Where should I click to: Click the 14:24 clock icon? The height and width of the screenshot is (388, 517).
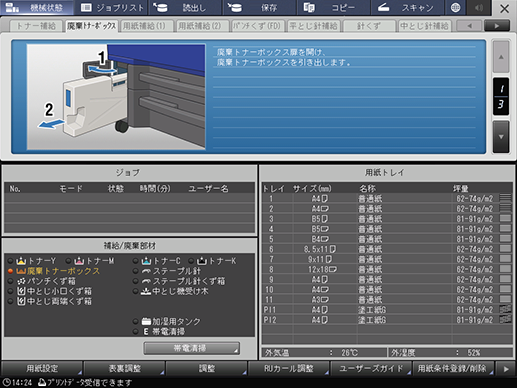coord(6,382)
